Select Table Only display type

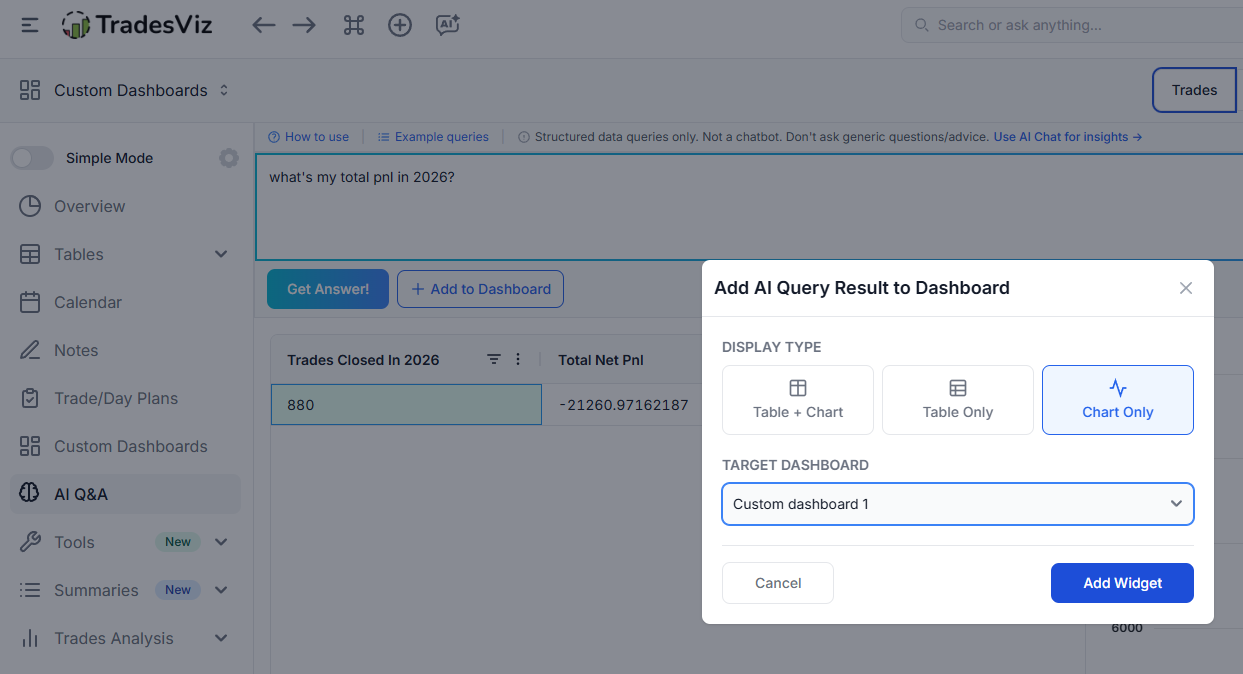coord(957,400)
